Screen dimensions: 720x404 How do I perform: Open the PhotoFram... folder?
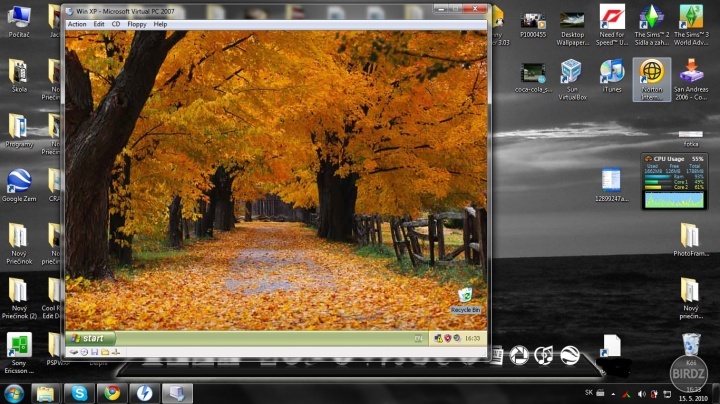[x=691, y=240]
